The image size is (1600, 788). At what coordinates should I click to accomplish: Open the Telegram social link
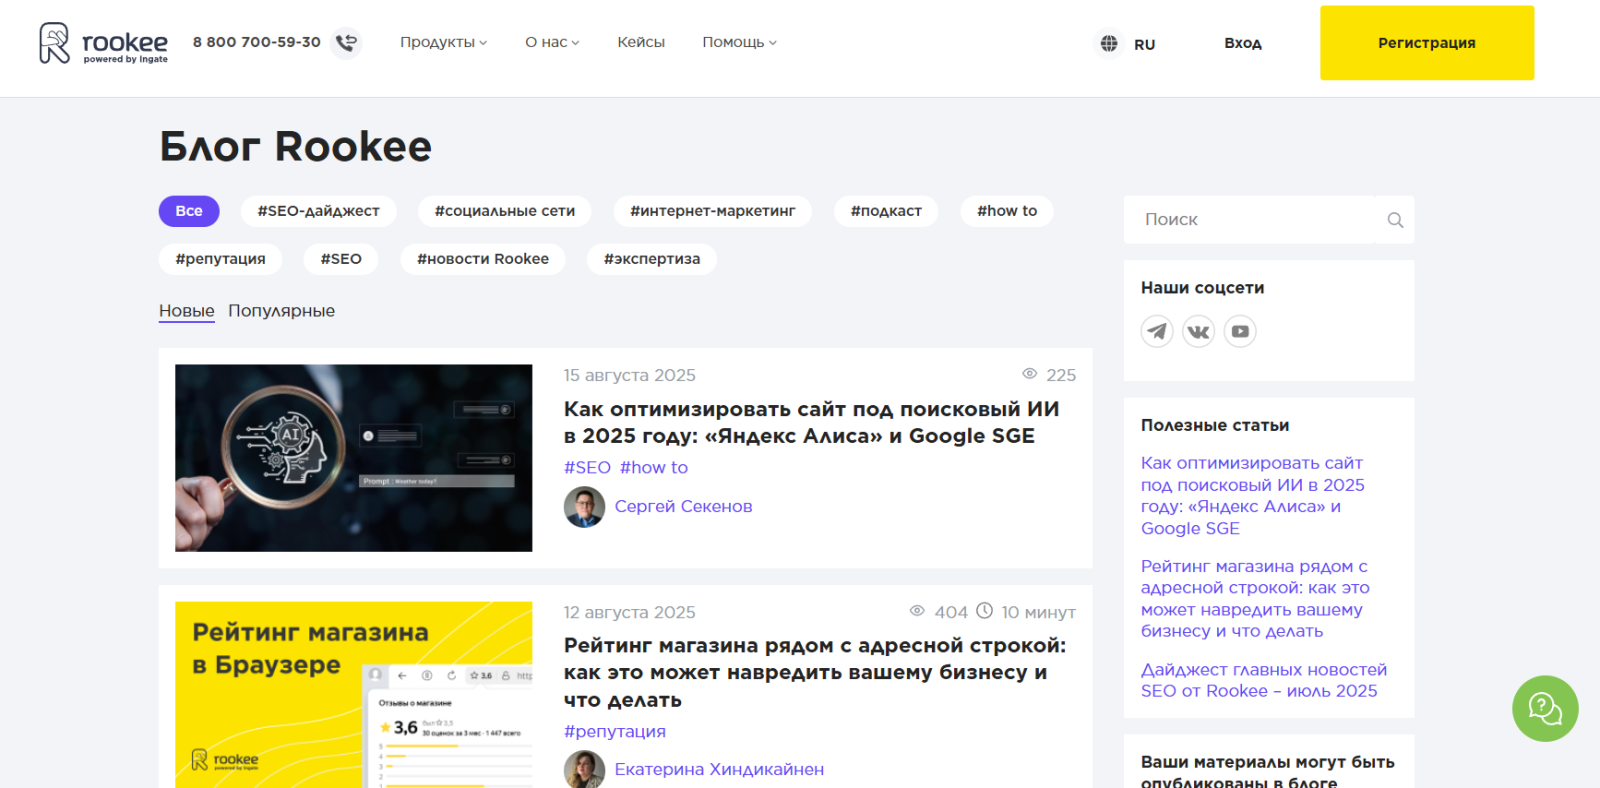[x=1157, y=331]
